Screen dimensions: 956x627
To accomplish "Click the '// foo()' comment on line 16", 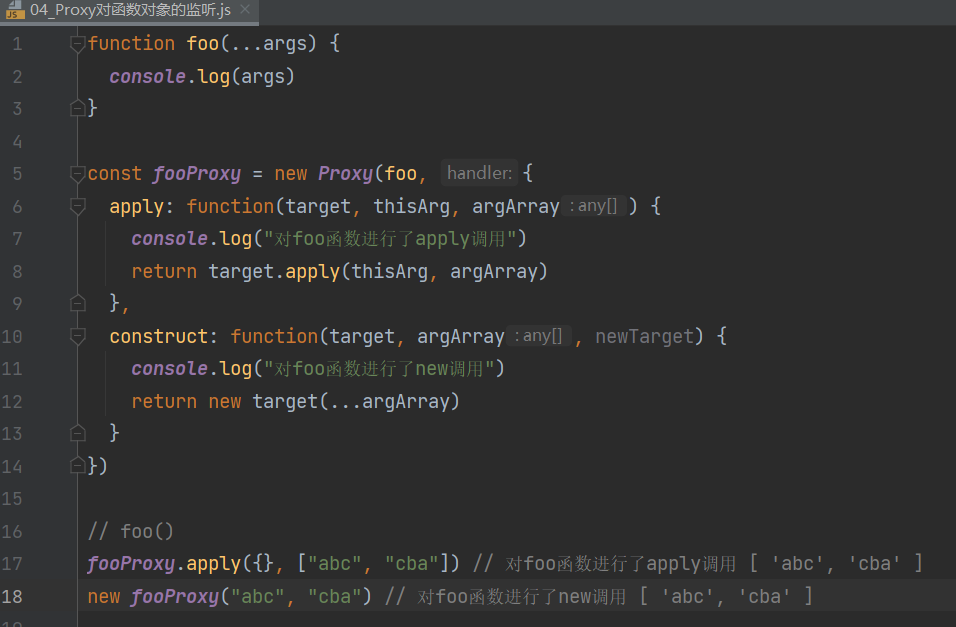I will [130, 531].
